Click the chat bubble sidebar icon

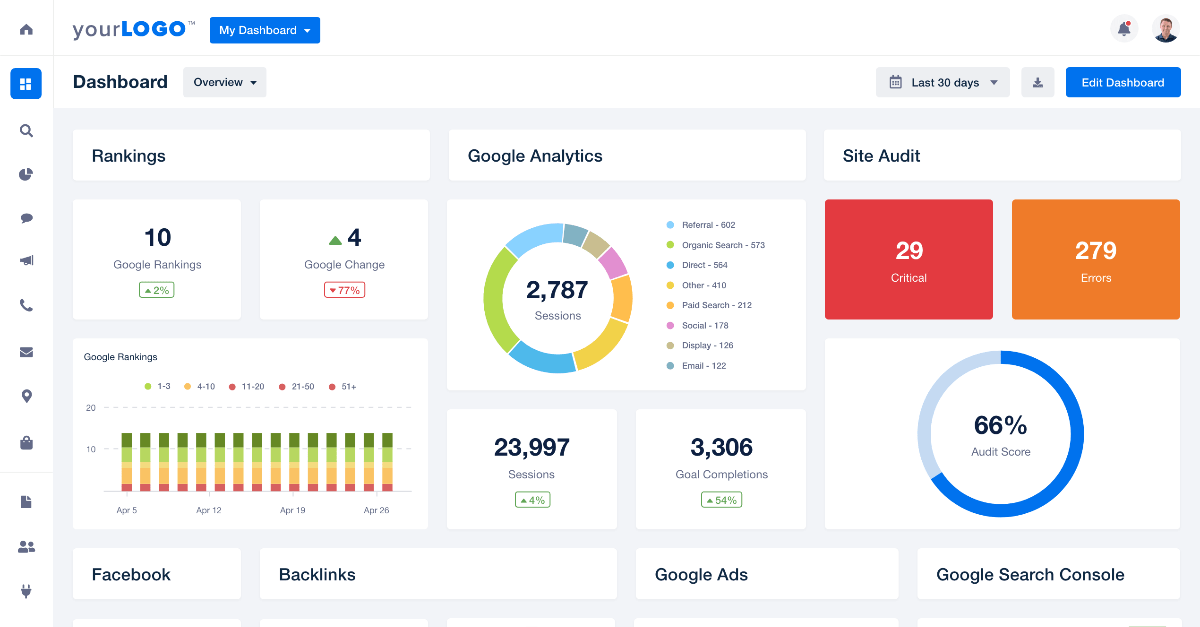(x=26, y=218)
